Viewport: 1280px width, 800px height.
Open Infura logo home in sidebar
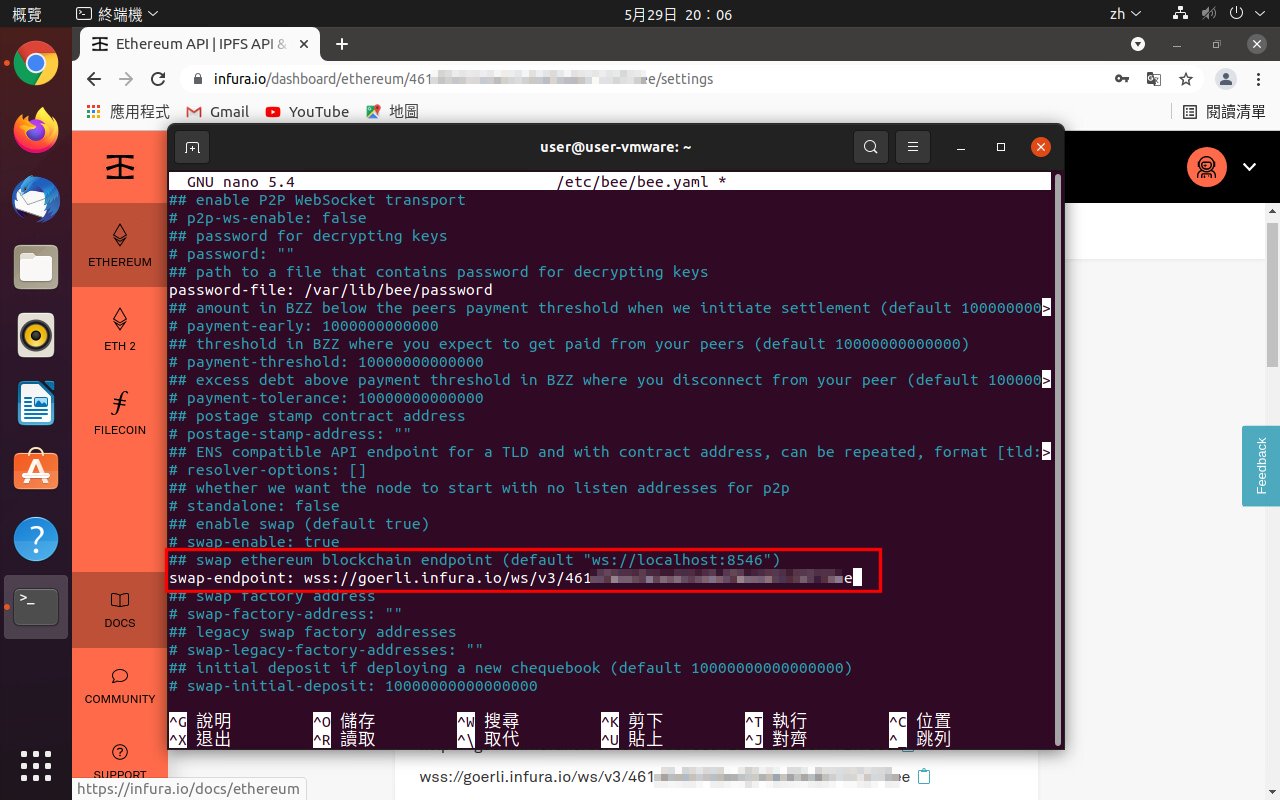pyautogui.click(x=120, y=168)
